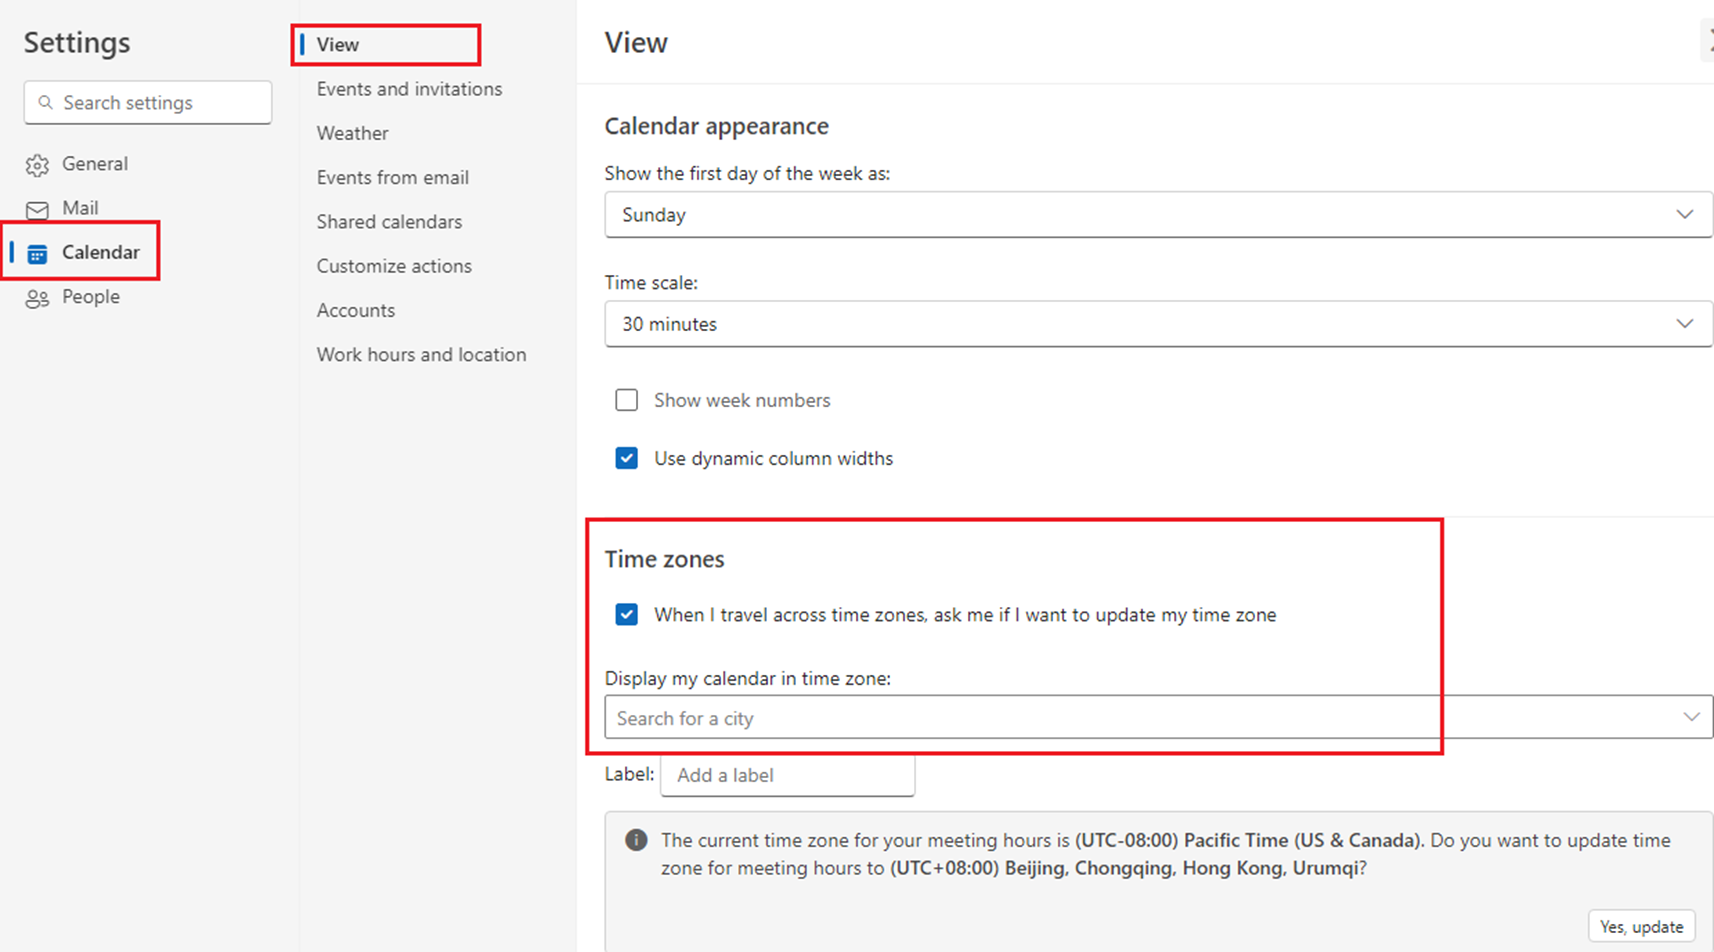
Task: Click the "Show the first day of the week as:" label
Action: [748, 174]
